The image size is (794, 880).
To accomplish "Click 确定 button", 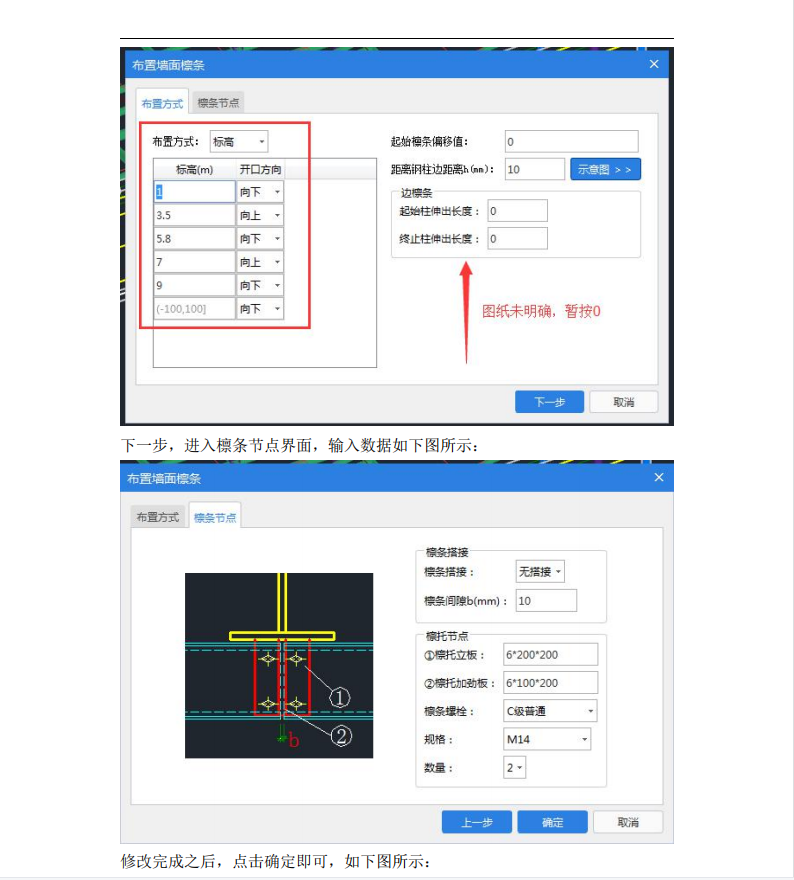I will pos(552,822).
